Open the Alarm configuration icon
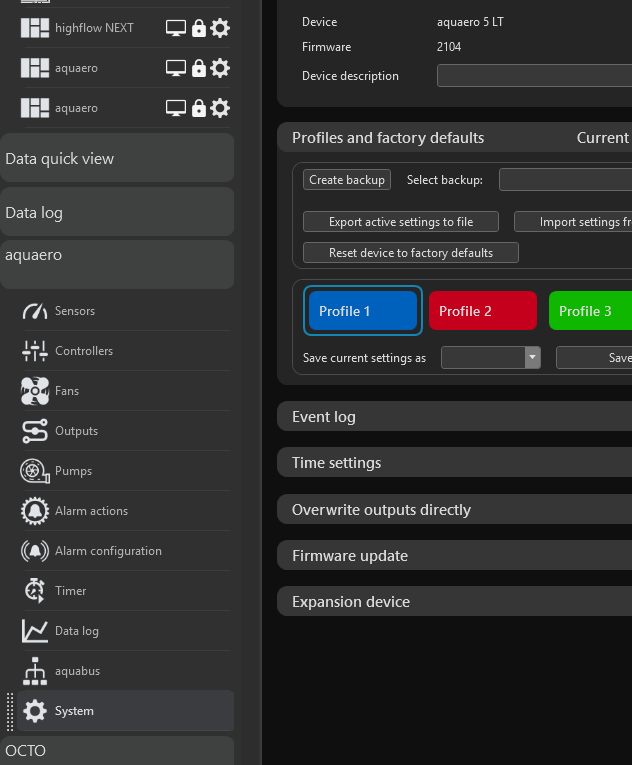The height and width of the screenshot is (765, 632). [x=35, y=551]
